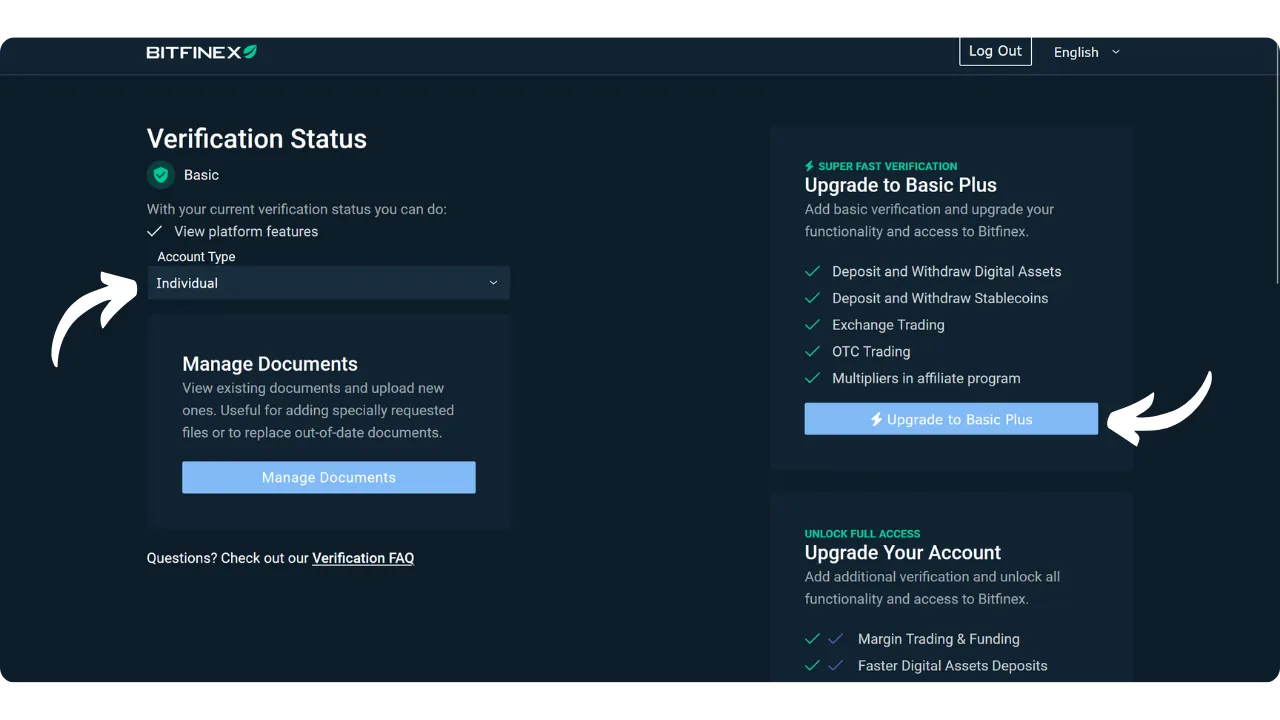Click the chevron arrow in Account Type field
1280x720 pixels.
(493, 283)
